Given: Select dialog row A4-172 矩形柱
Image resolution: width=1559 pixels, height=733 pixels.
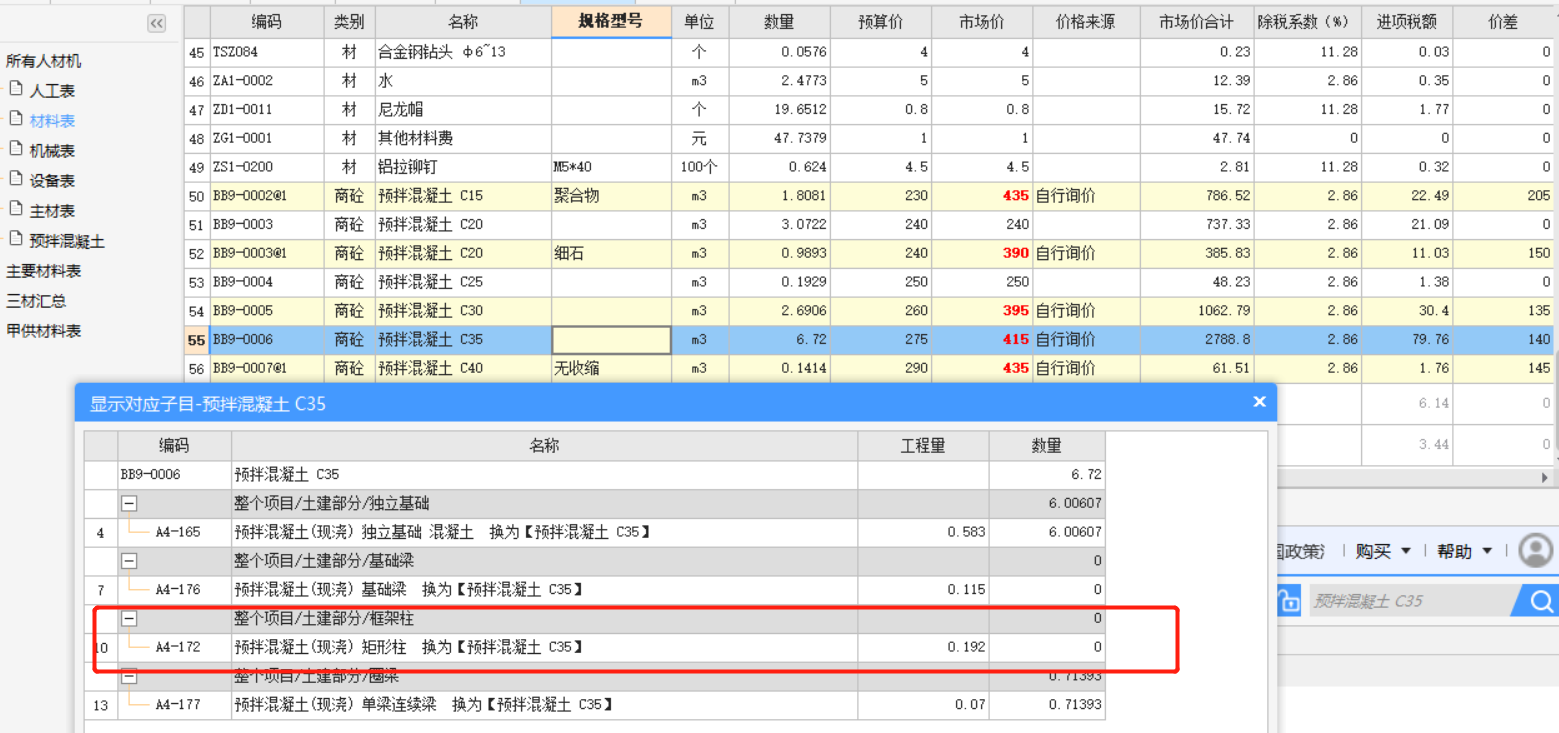Looking at the screenshot, I should click(x=595, y=648).
